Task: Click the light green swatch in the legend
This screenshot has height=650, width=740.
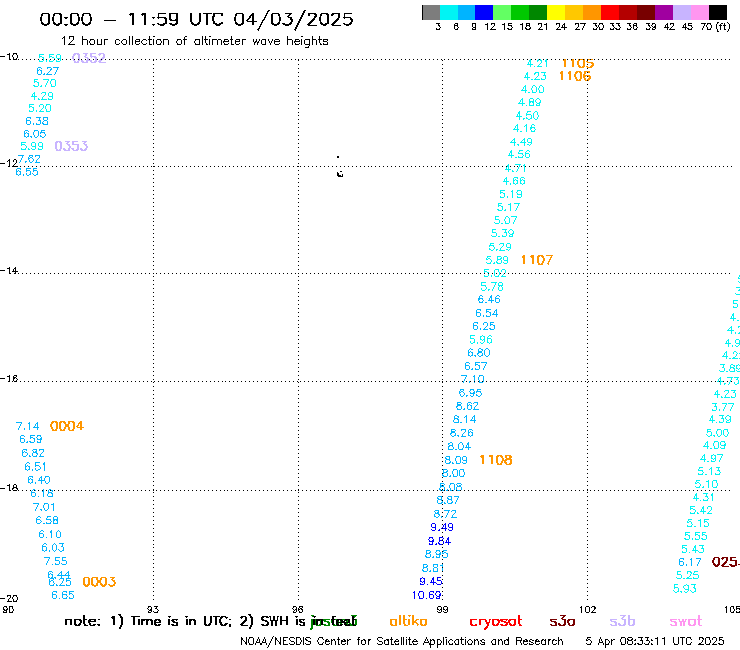Action: (502, 12)
